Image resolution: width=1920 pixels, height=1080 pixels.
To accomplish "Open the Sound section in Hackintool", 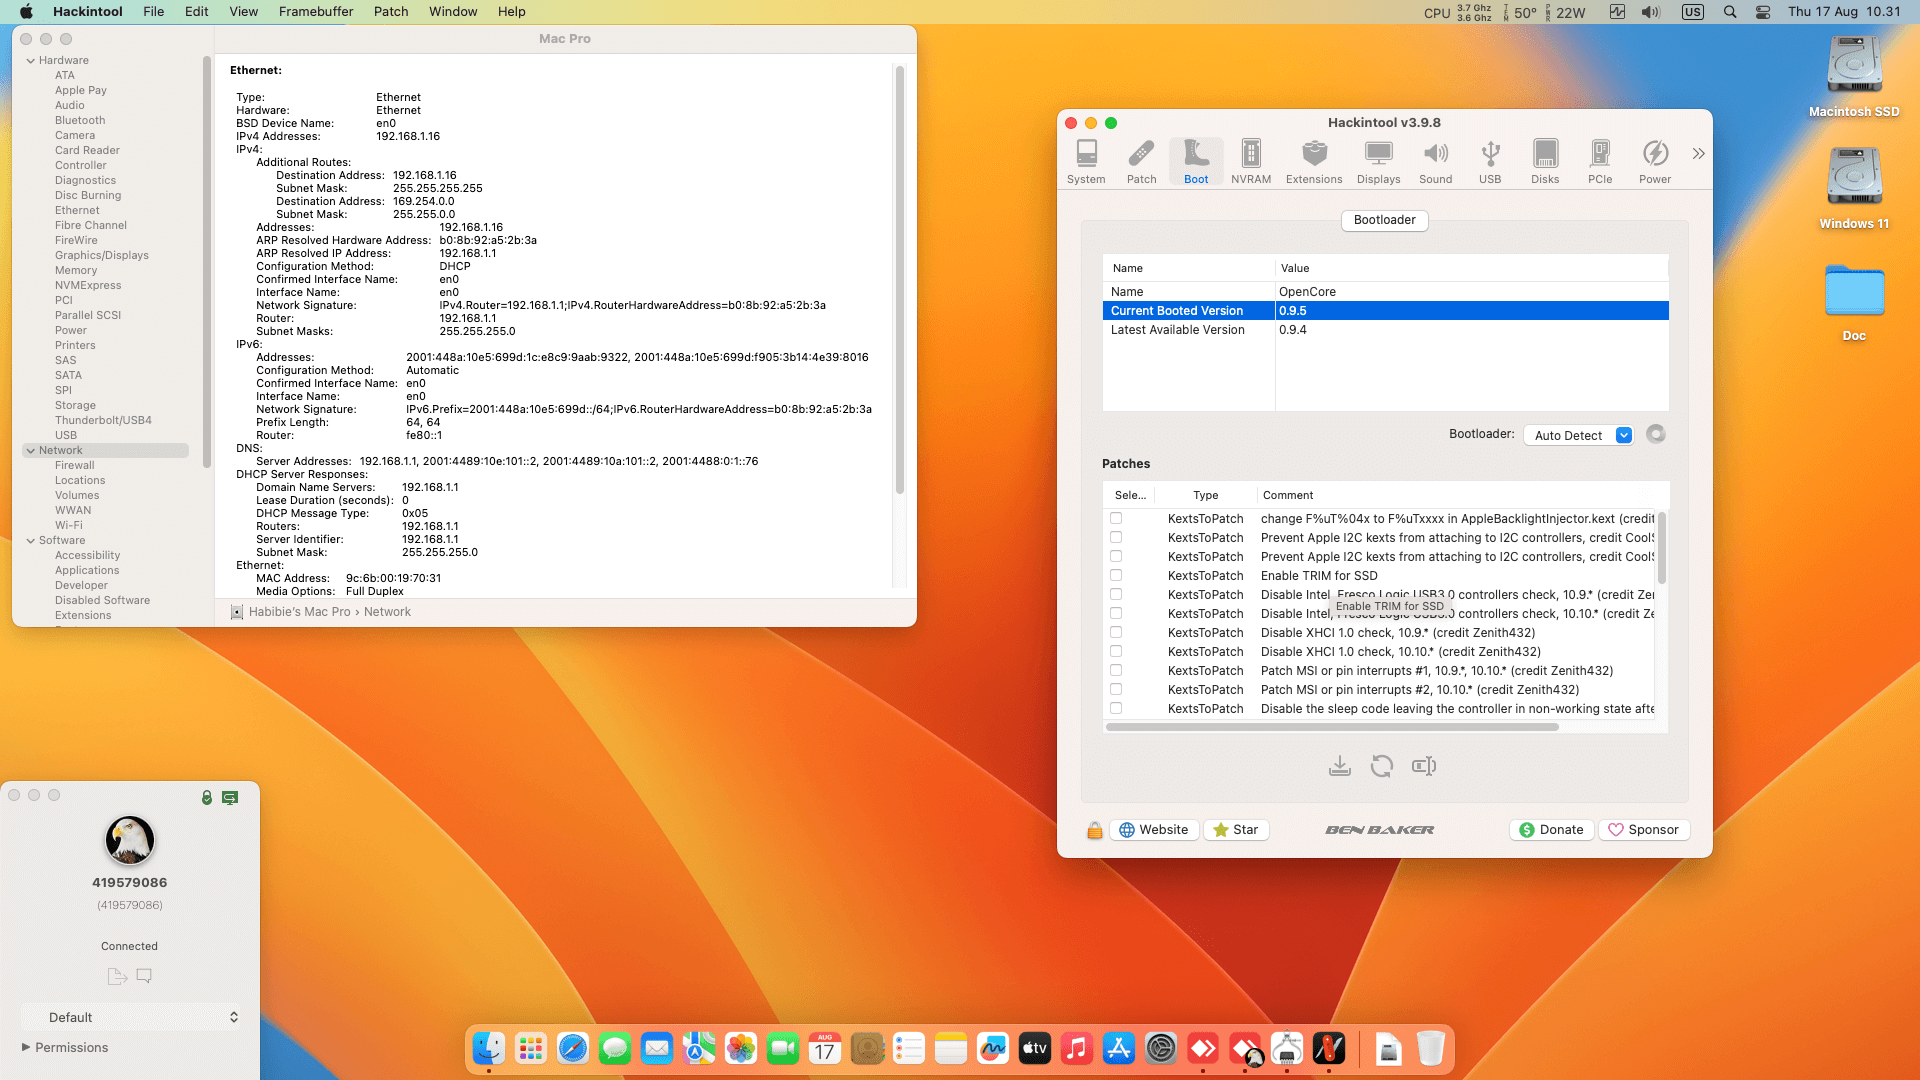I will coord(1436,162).
